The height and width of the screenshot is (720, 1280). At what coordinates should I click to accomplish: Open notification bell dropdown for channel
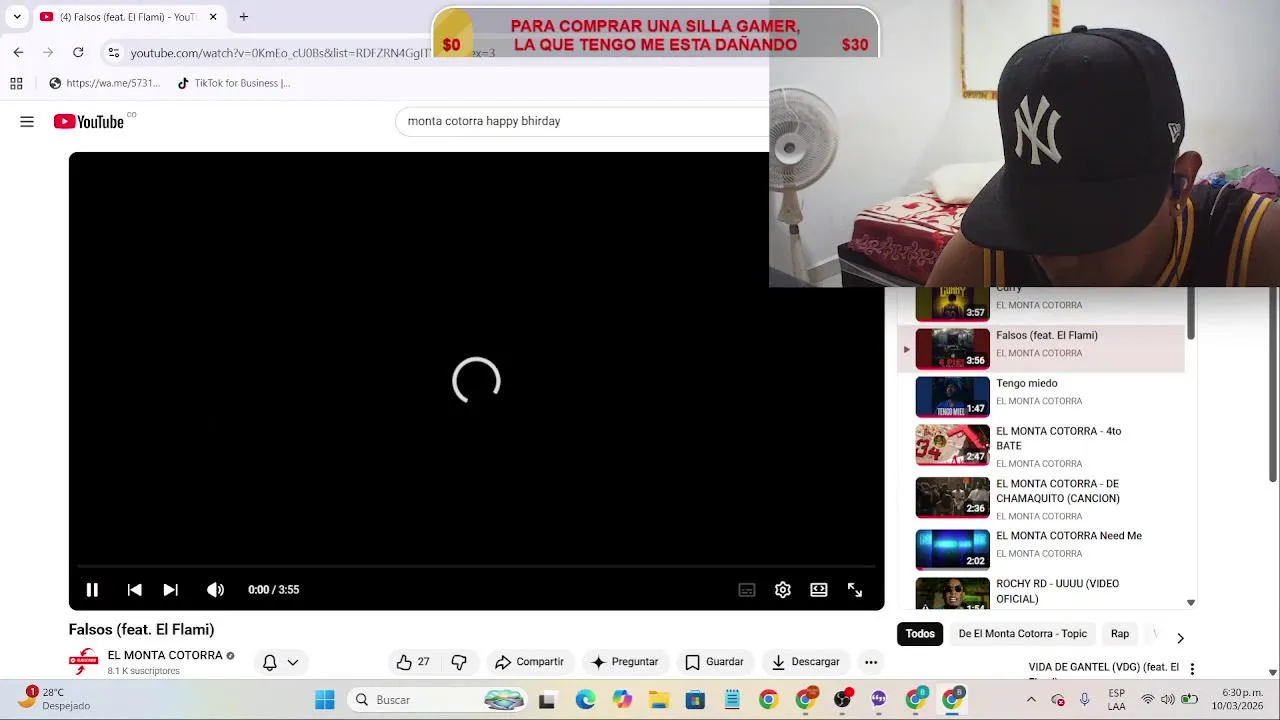click(280, 662)
